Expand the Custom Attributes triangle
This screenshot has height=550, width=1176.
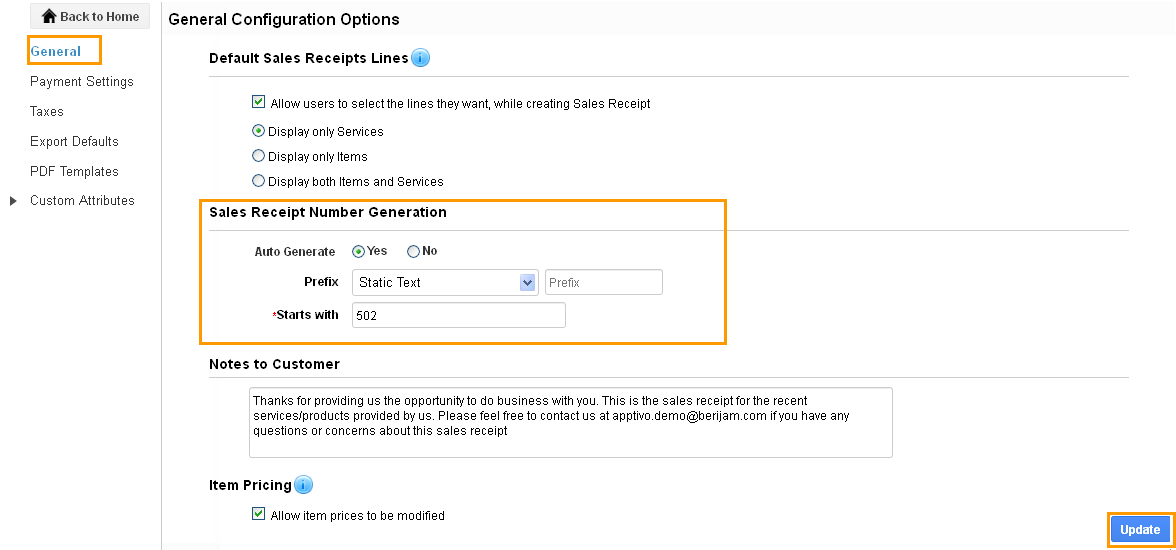(x=13, y=201)
